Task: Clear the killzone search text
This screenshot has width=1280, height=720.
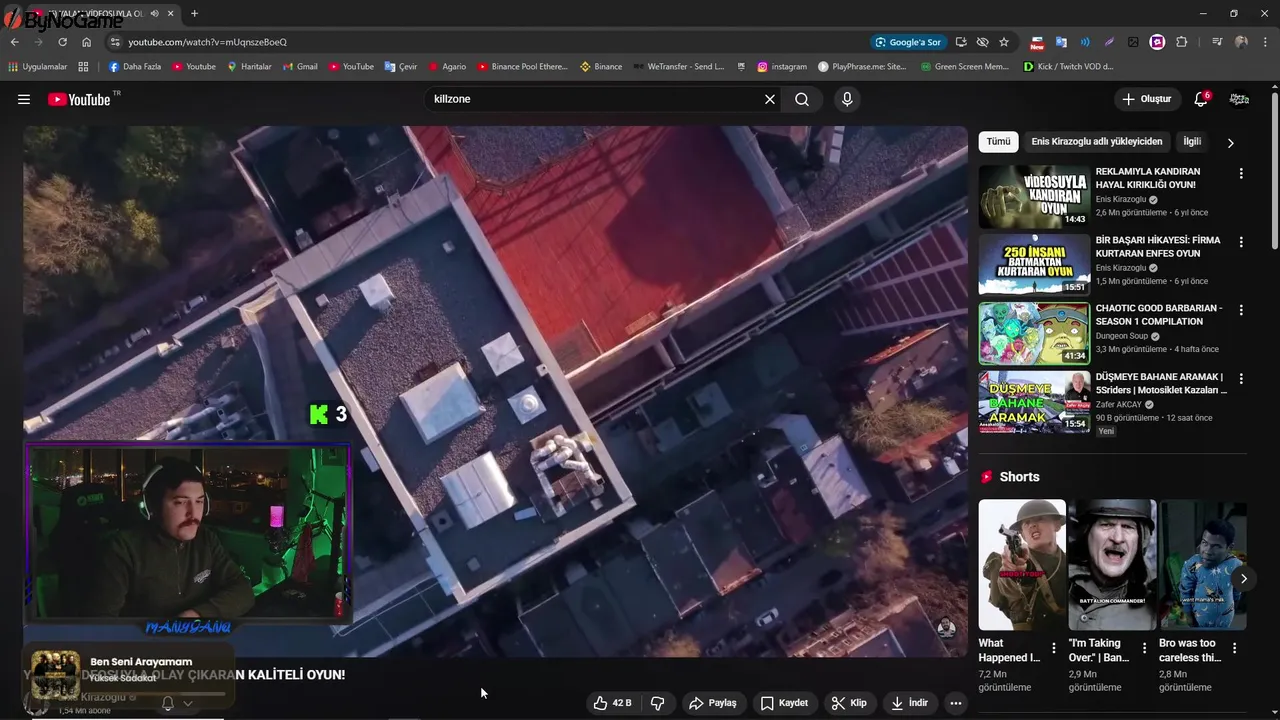Action: point(770,99)
